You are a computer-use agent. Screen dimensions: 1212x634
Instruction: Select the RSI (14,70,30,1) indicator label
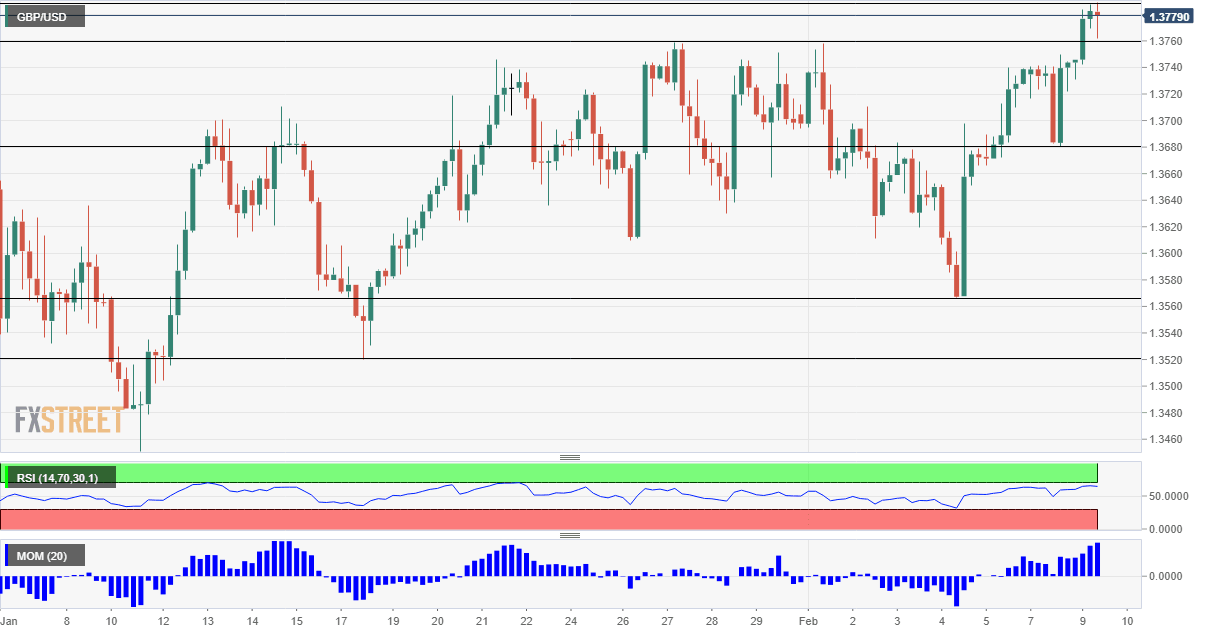pos(59,477)
